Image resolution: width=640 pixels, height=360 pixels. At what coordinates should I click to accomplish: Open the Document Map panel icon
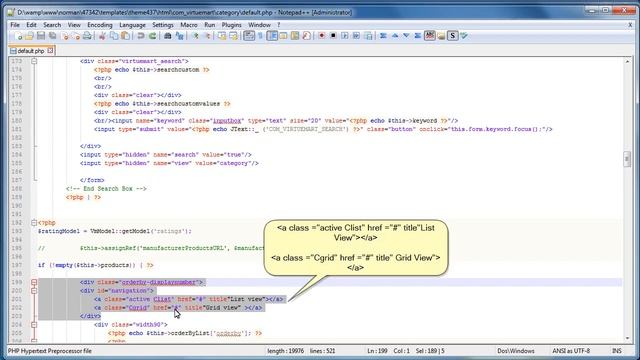tap(295, 36)
